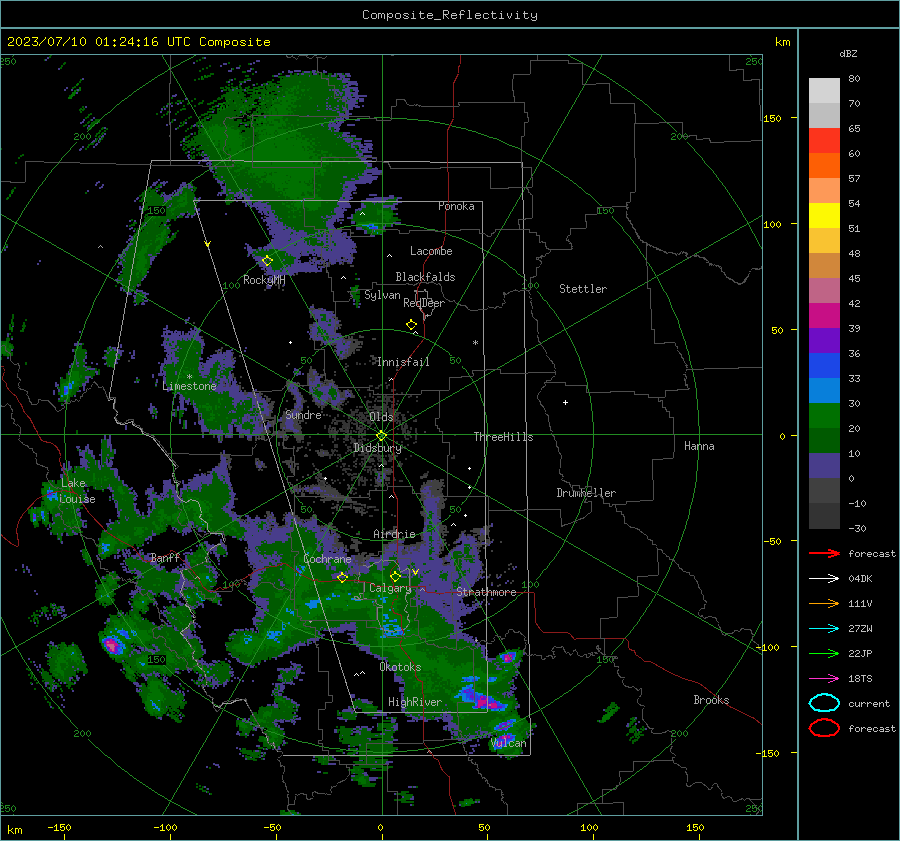Click the magenta storm core east of HighRiver
The image size is (900, 841).
click(487, 702)
